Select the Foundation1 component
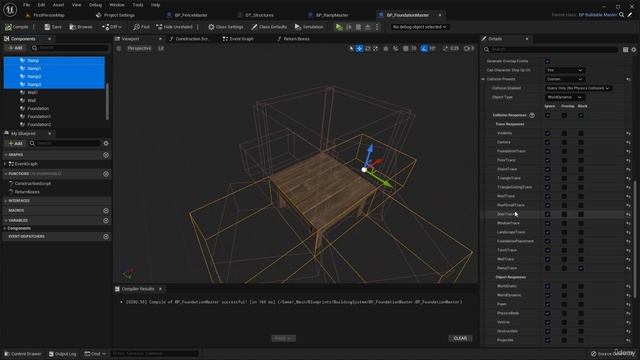 39,116
